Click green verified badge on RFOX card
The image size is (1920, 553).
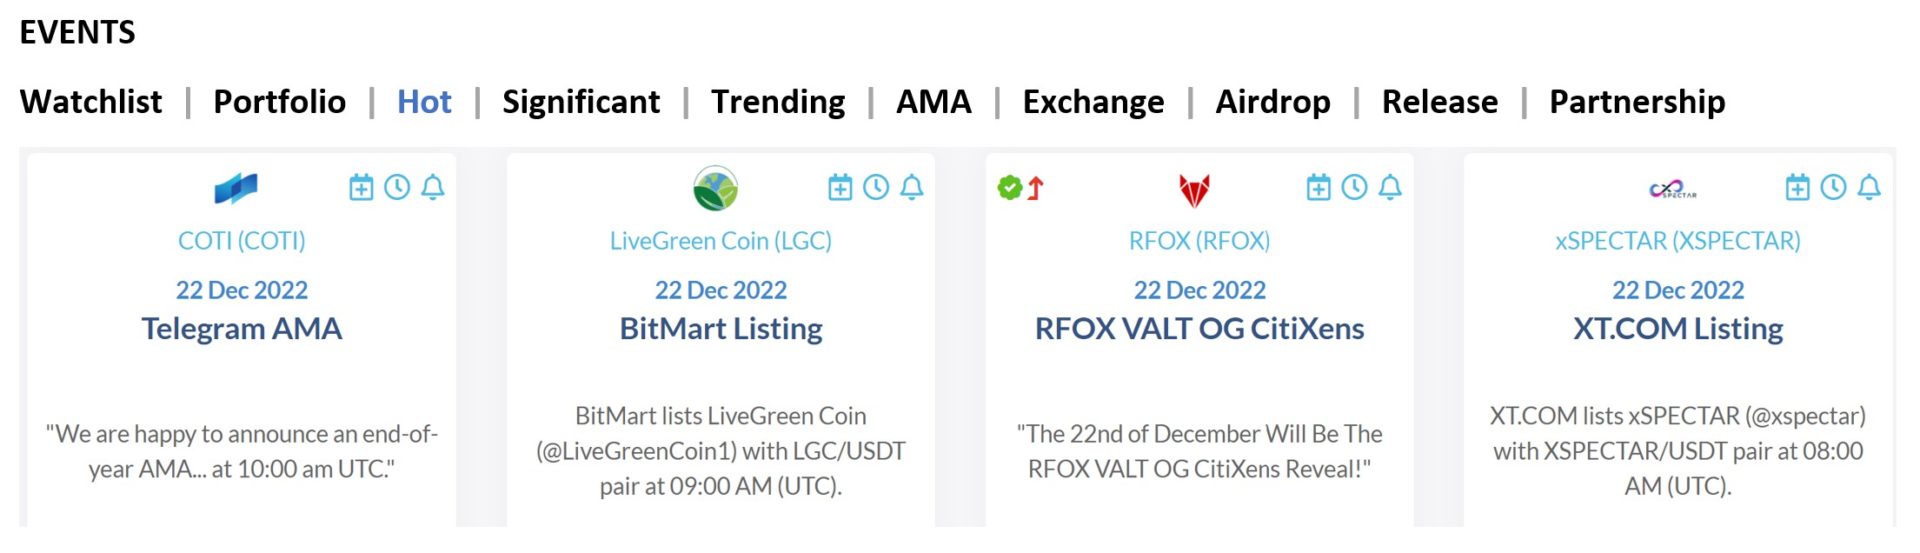1009,187
